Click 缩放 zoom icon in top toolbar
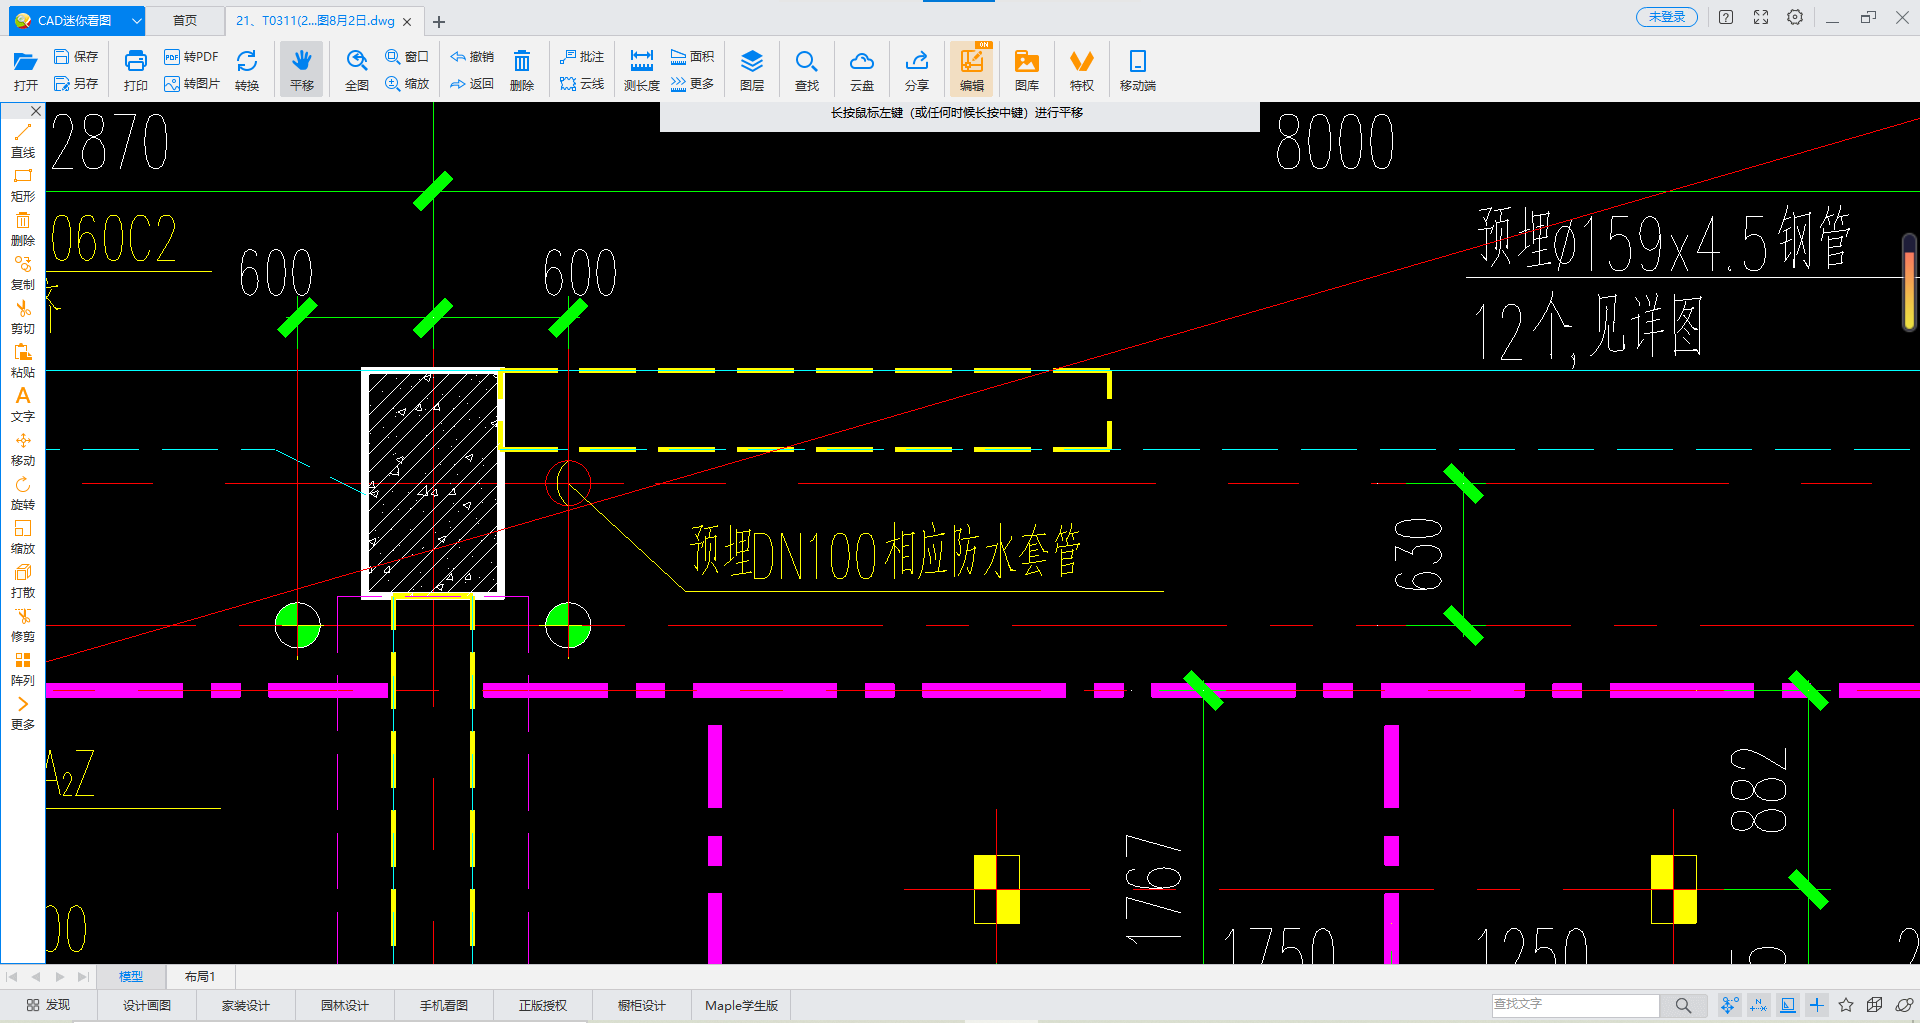Image resolution: width=1920 pixels, height=1023 pixels. point(407,84)
